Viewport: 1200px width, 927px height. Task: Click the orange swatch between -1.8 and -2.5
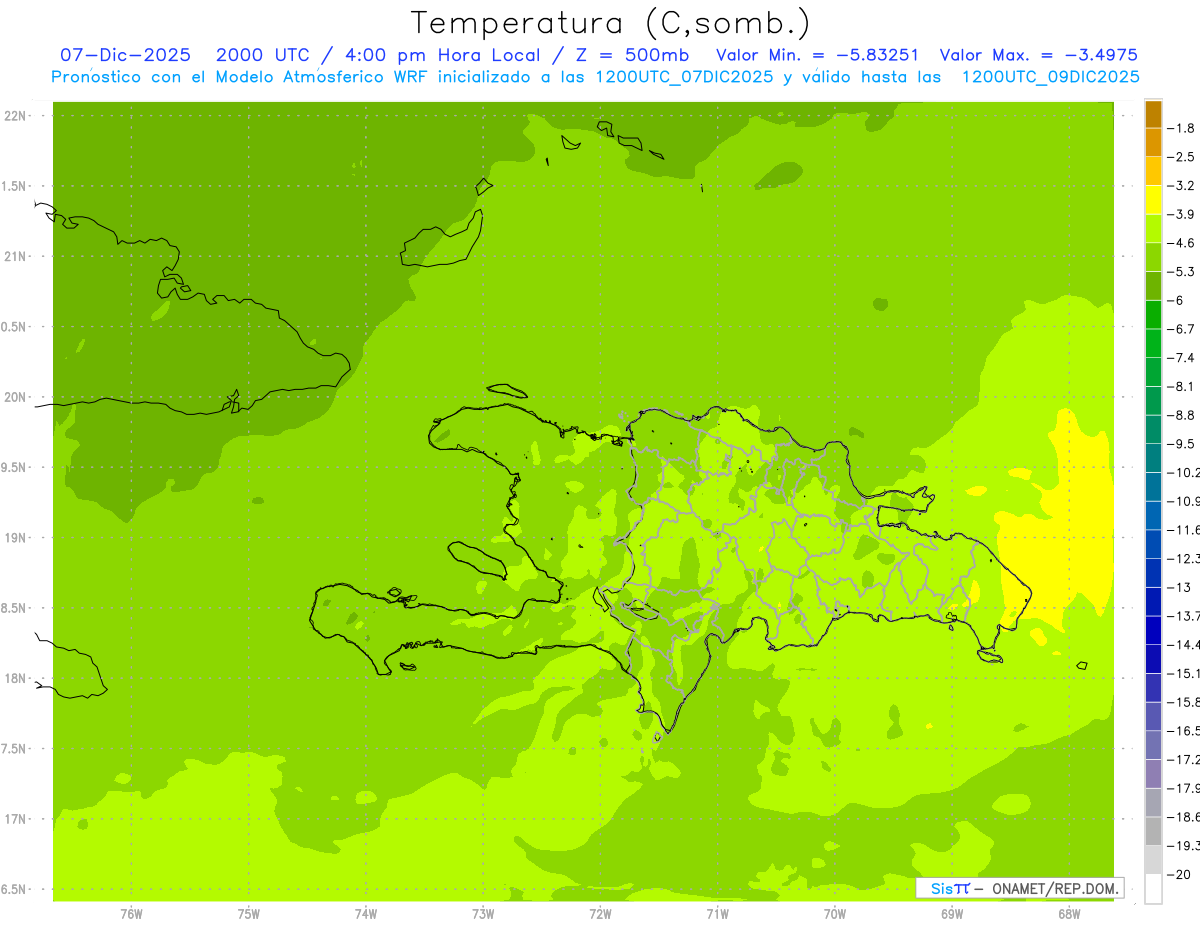tap(1153, 143)
